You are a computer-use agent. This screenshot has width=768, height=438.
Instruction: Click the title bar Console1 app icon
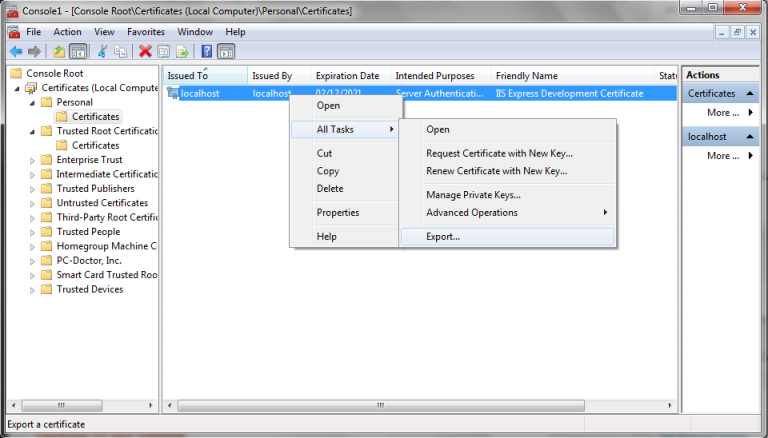coord(12,11)
